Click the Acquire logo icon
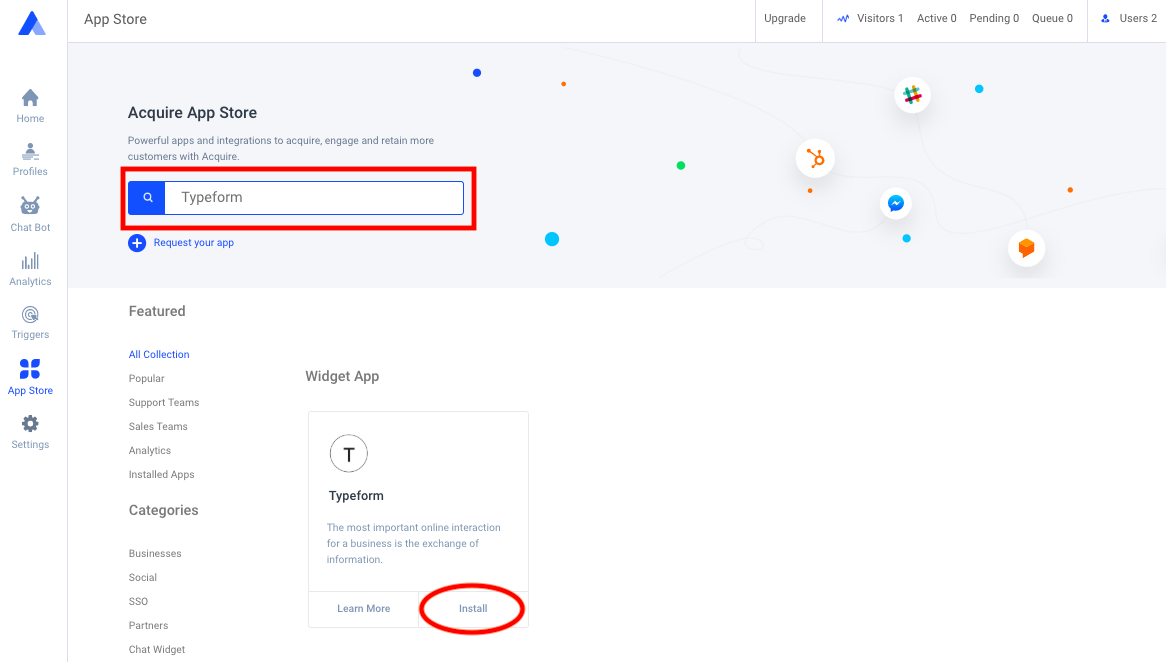1166x662 pixels. 32,23
